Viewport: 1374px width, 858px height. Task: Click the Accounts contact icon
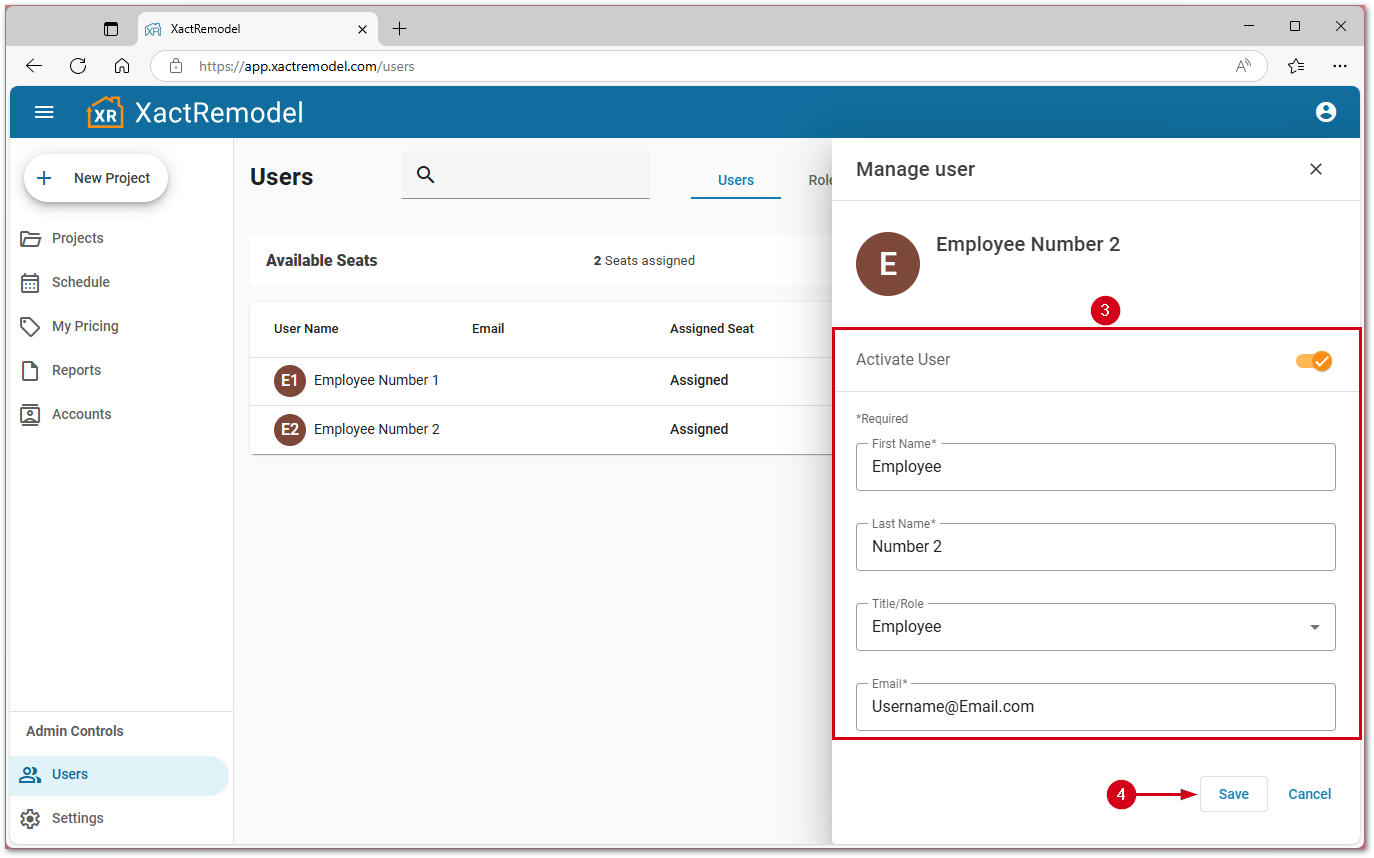[31, 414]
